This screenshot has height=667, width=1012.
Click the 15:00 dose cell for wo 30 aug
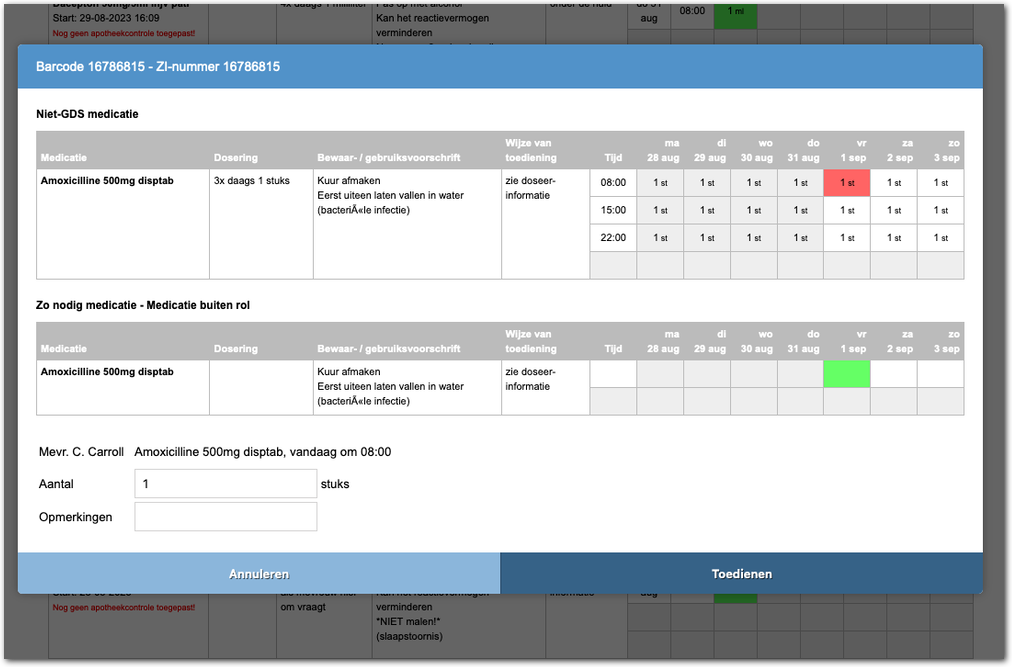coord(754,211)
